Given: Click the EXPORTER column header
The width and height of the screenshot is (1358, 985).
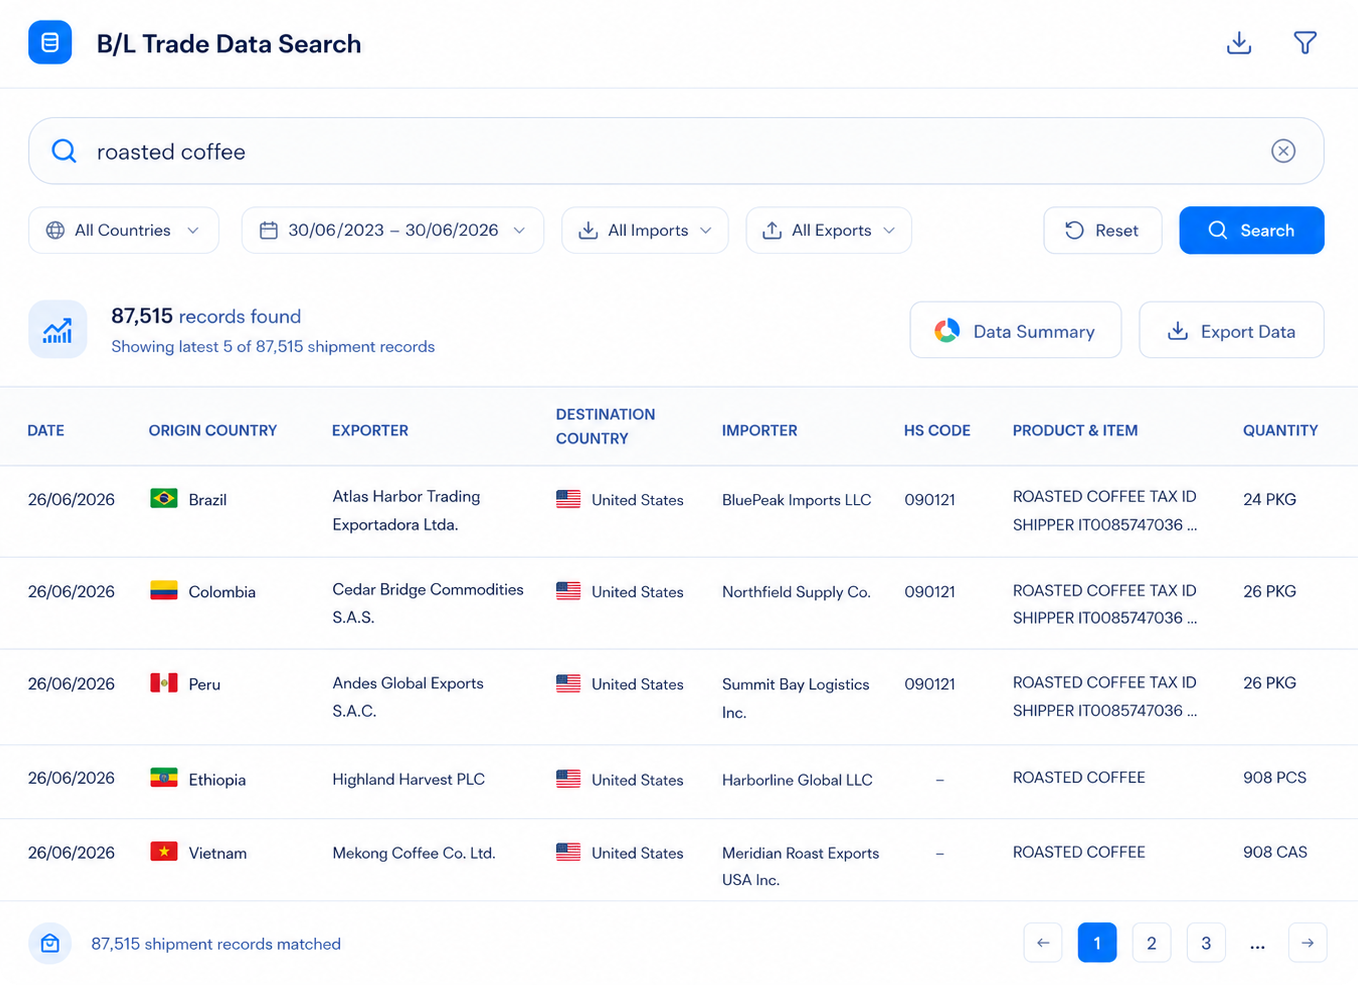Looking at the screenshot, I should [x=370, y=430].
